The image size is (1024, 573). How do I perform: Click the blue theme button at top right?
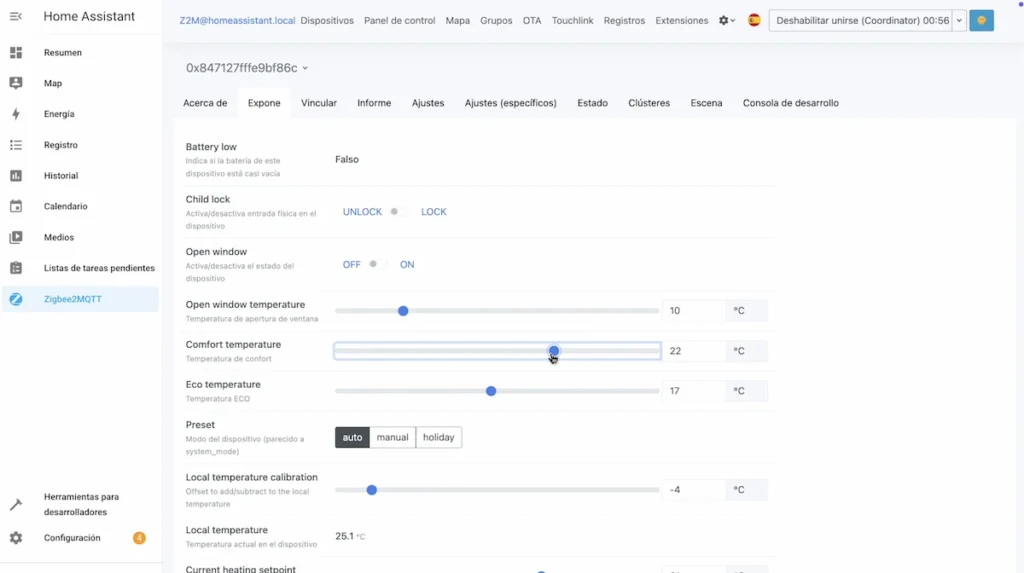tap(982, 20)
